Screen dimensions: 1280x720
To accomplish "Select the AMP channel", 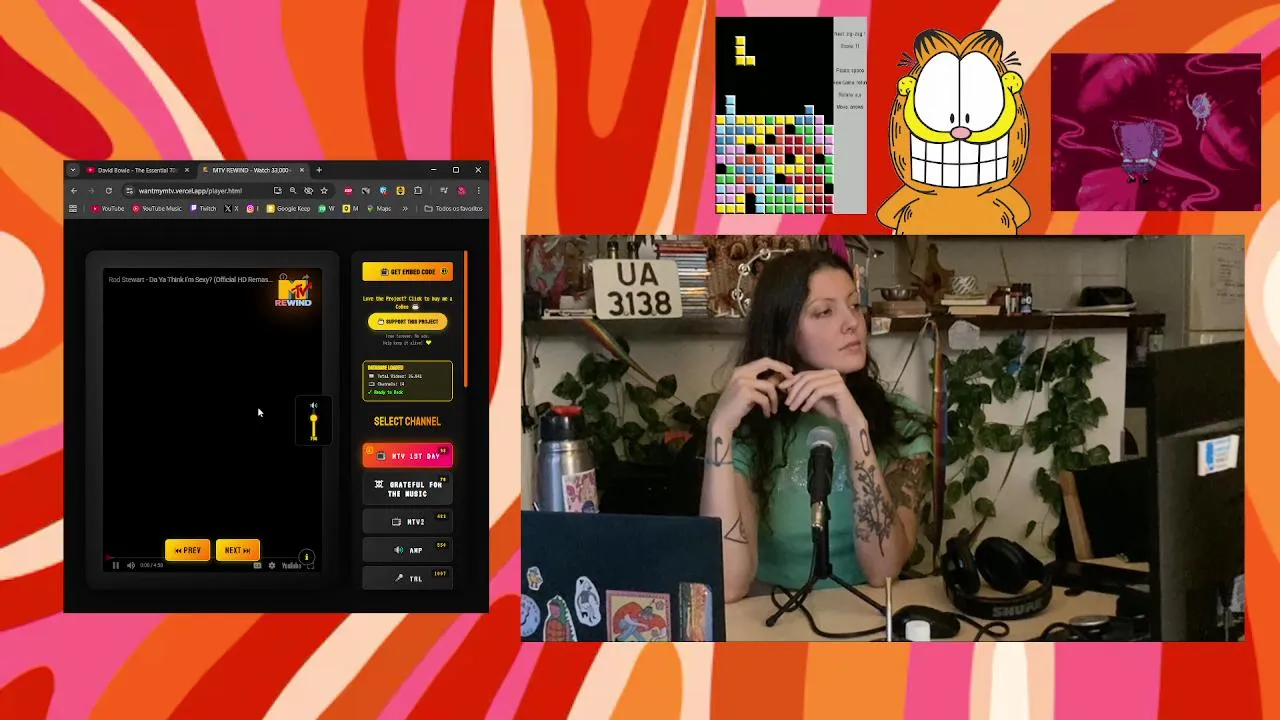I will click(x=407, y=550).
